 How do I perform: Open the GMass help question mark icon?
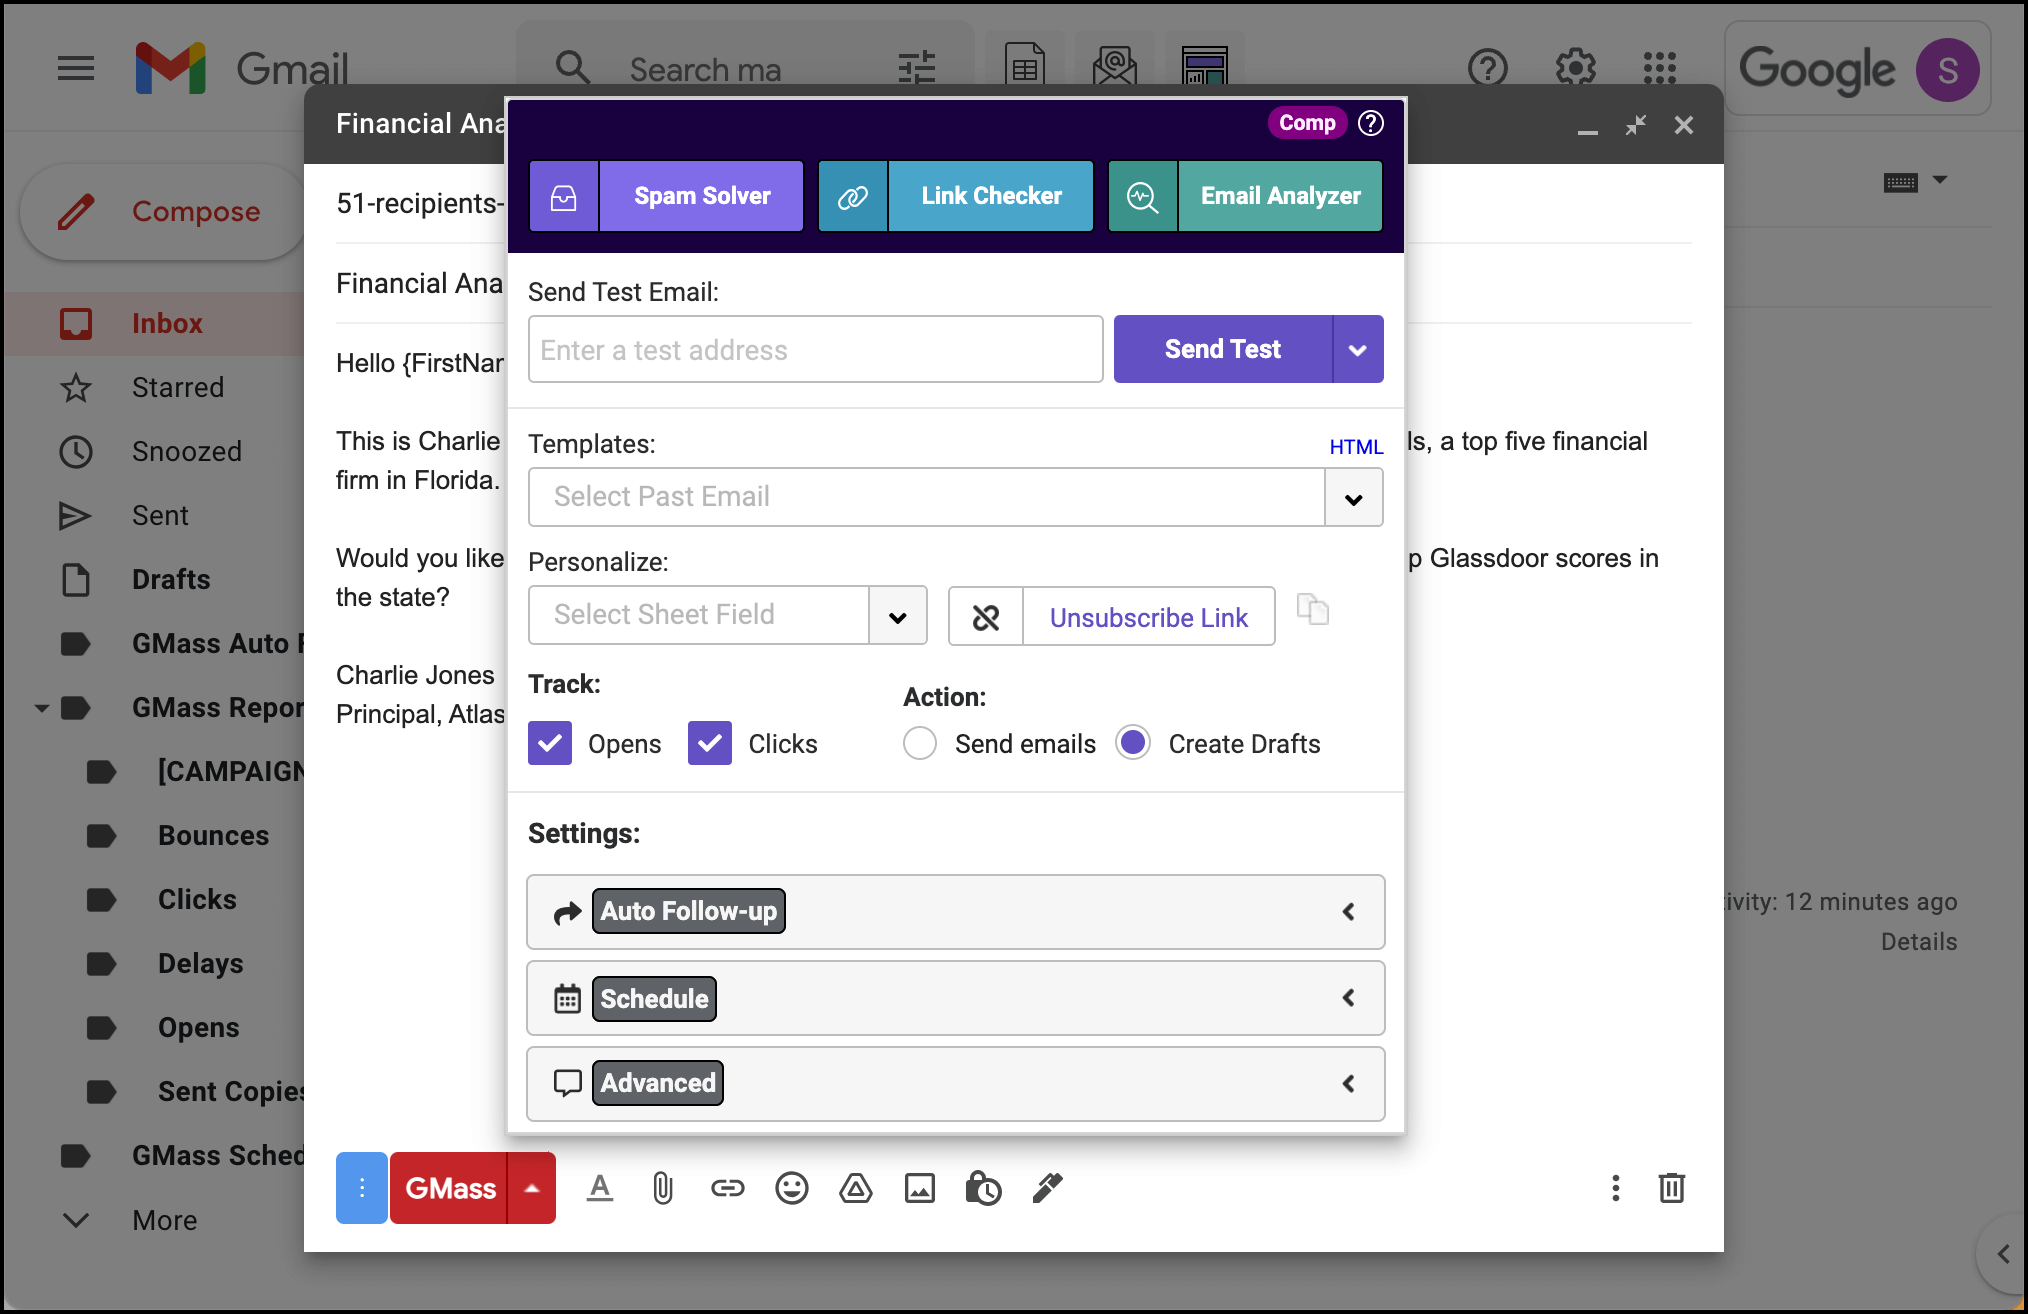(1371, 123)
